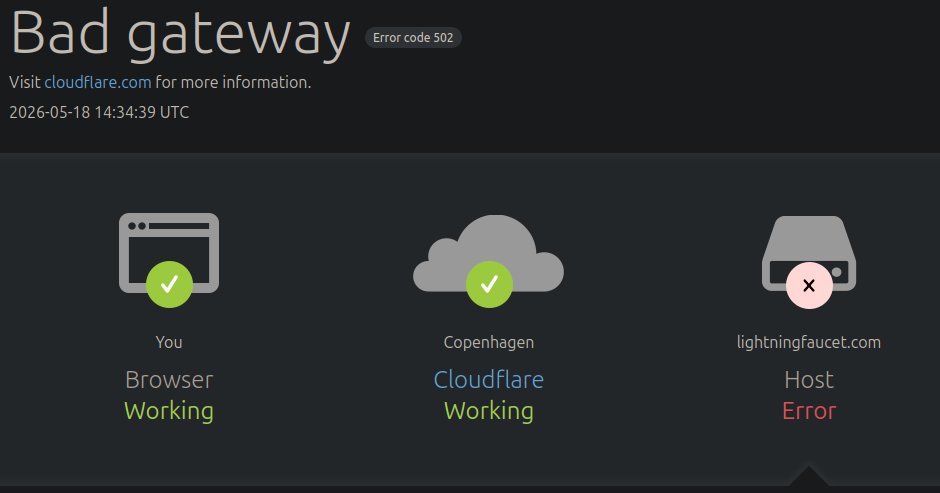This screenshot has width=940, height=493.
Task: Select the Error code 502 badge
Action: 413,38
